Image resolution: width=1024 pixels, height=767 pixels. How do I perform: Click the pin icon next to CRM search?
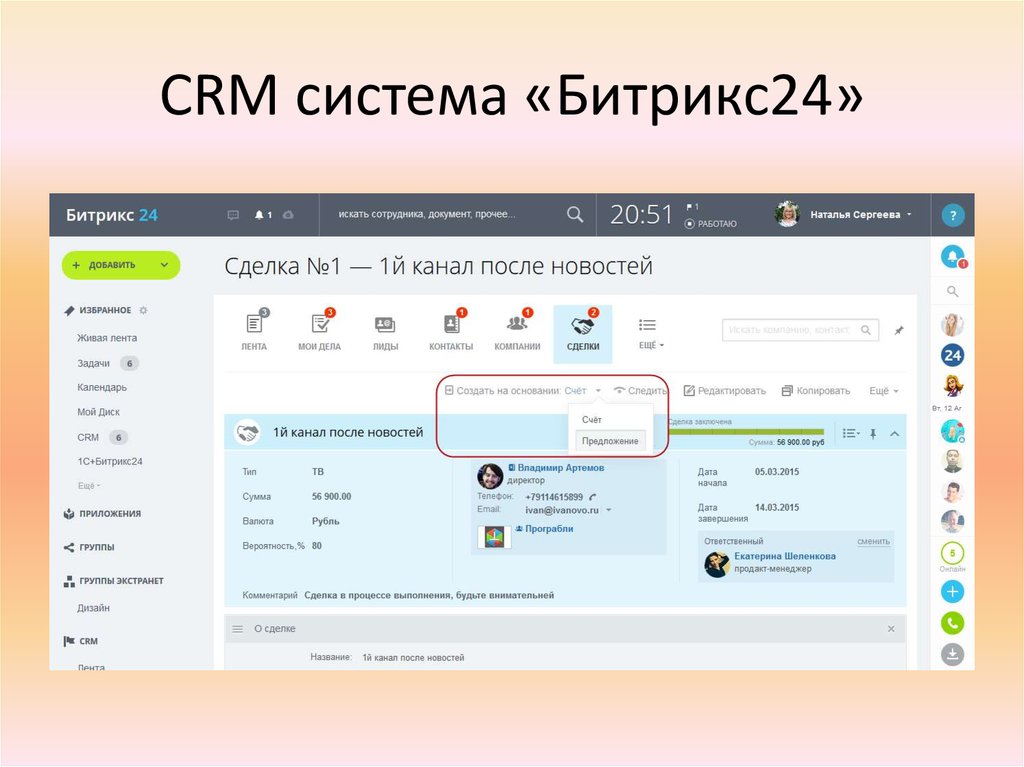(899, 331)
